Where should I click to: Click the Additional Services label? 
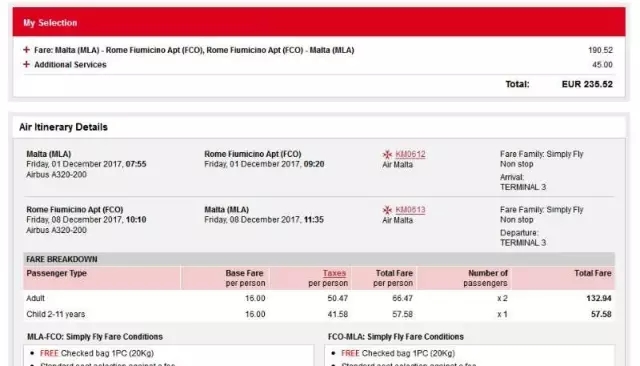point(70,64)
